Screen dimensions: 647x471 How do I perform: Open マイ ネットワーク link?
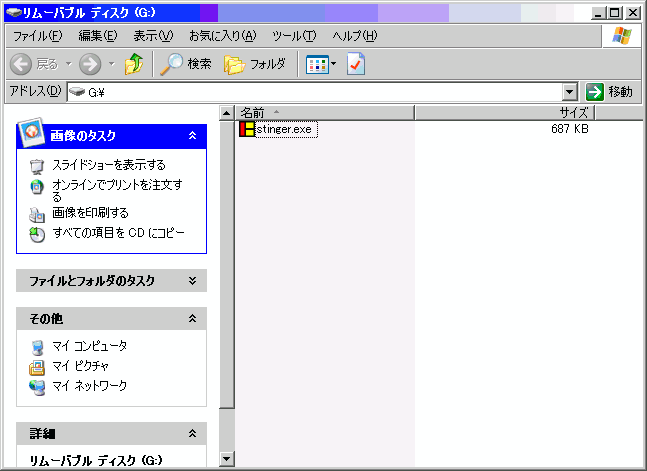(x=90, y=386)
